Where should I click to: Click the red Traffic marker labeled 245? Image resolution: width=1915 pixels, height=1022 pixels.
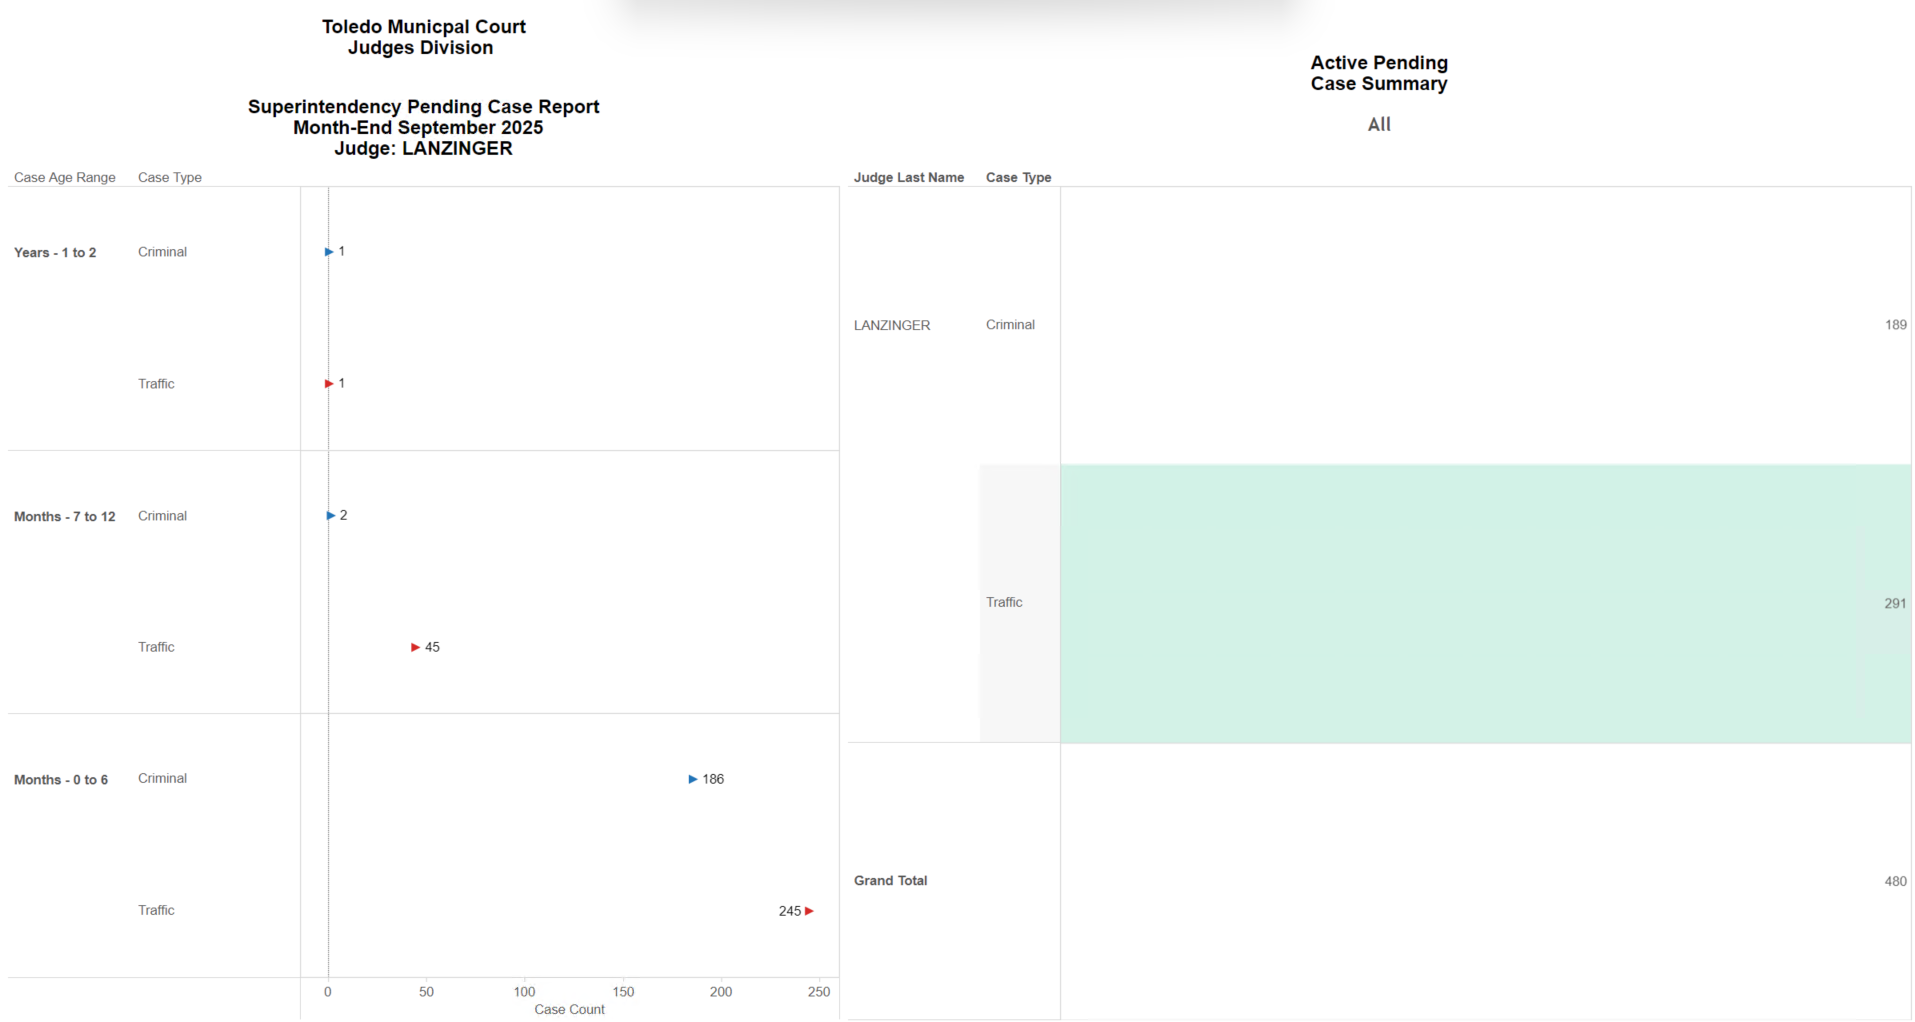pyautogui.click(x=809, y=911)
